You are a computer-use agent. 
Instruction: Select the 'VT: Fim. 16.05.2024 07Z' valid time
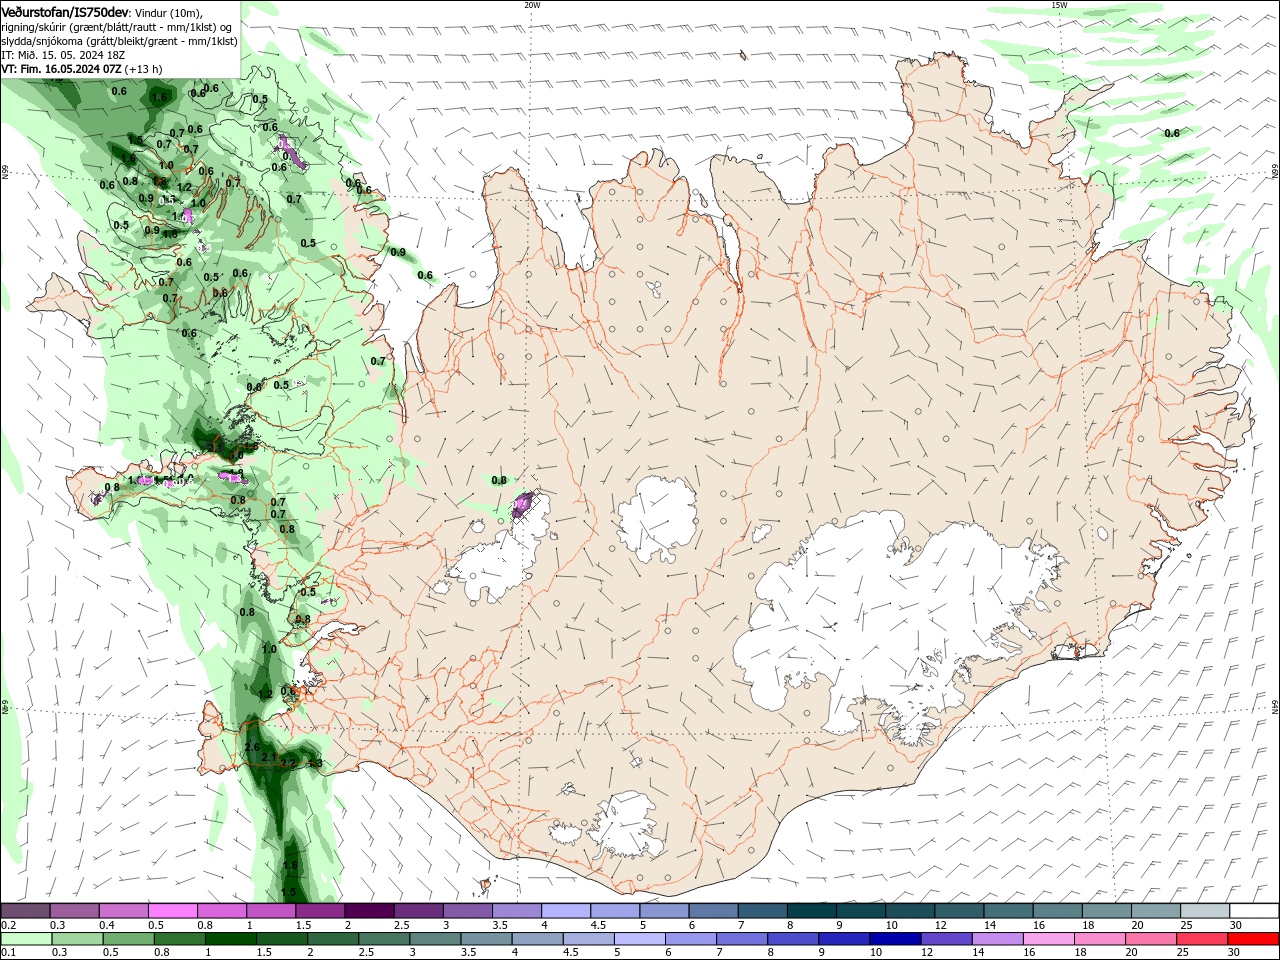61,69
